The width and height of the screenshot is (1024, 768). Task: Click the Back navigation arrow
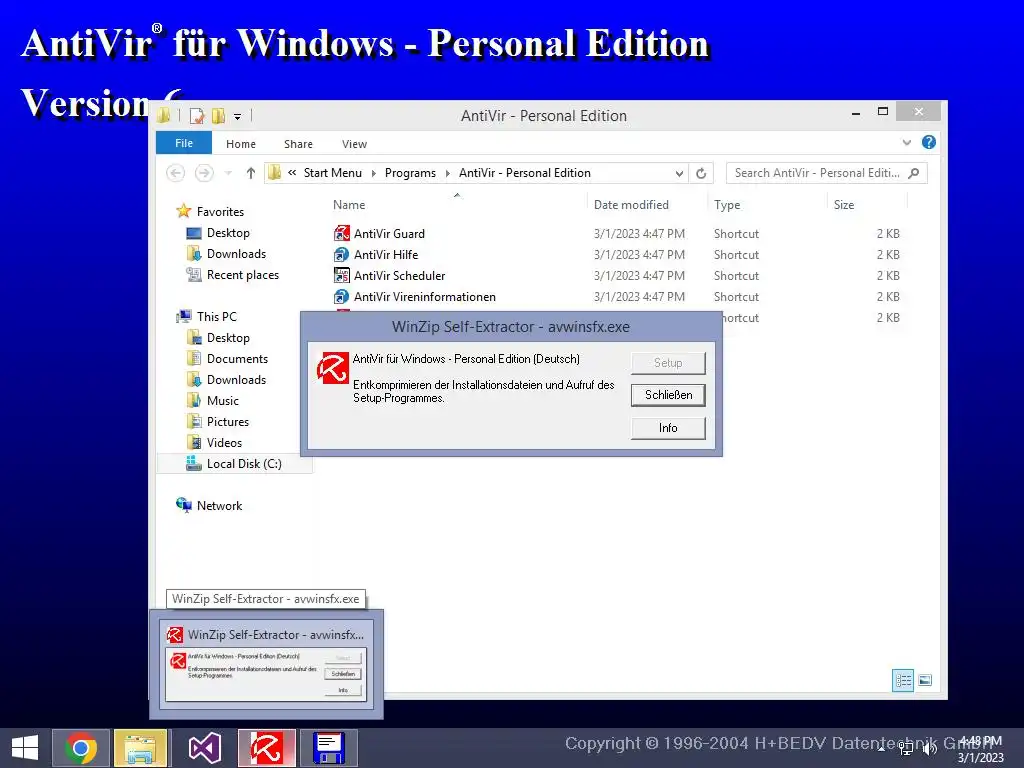[x=175, y=173]
